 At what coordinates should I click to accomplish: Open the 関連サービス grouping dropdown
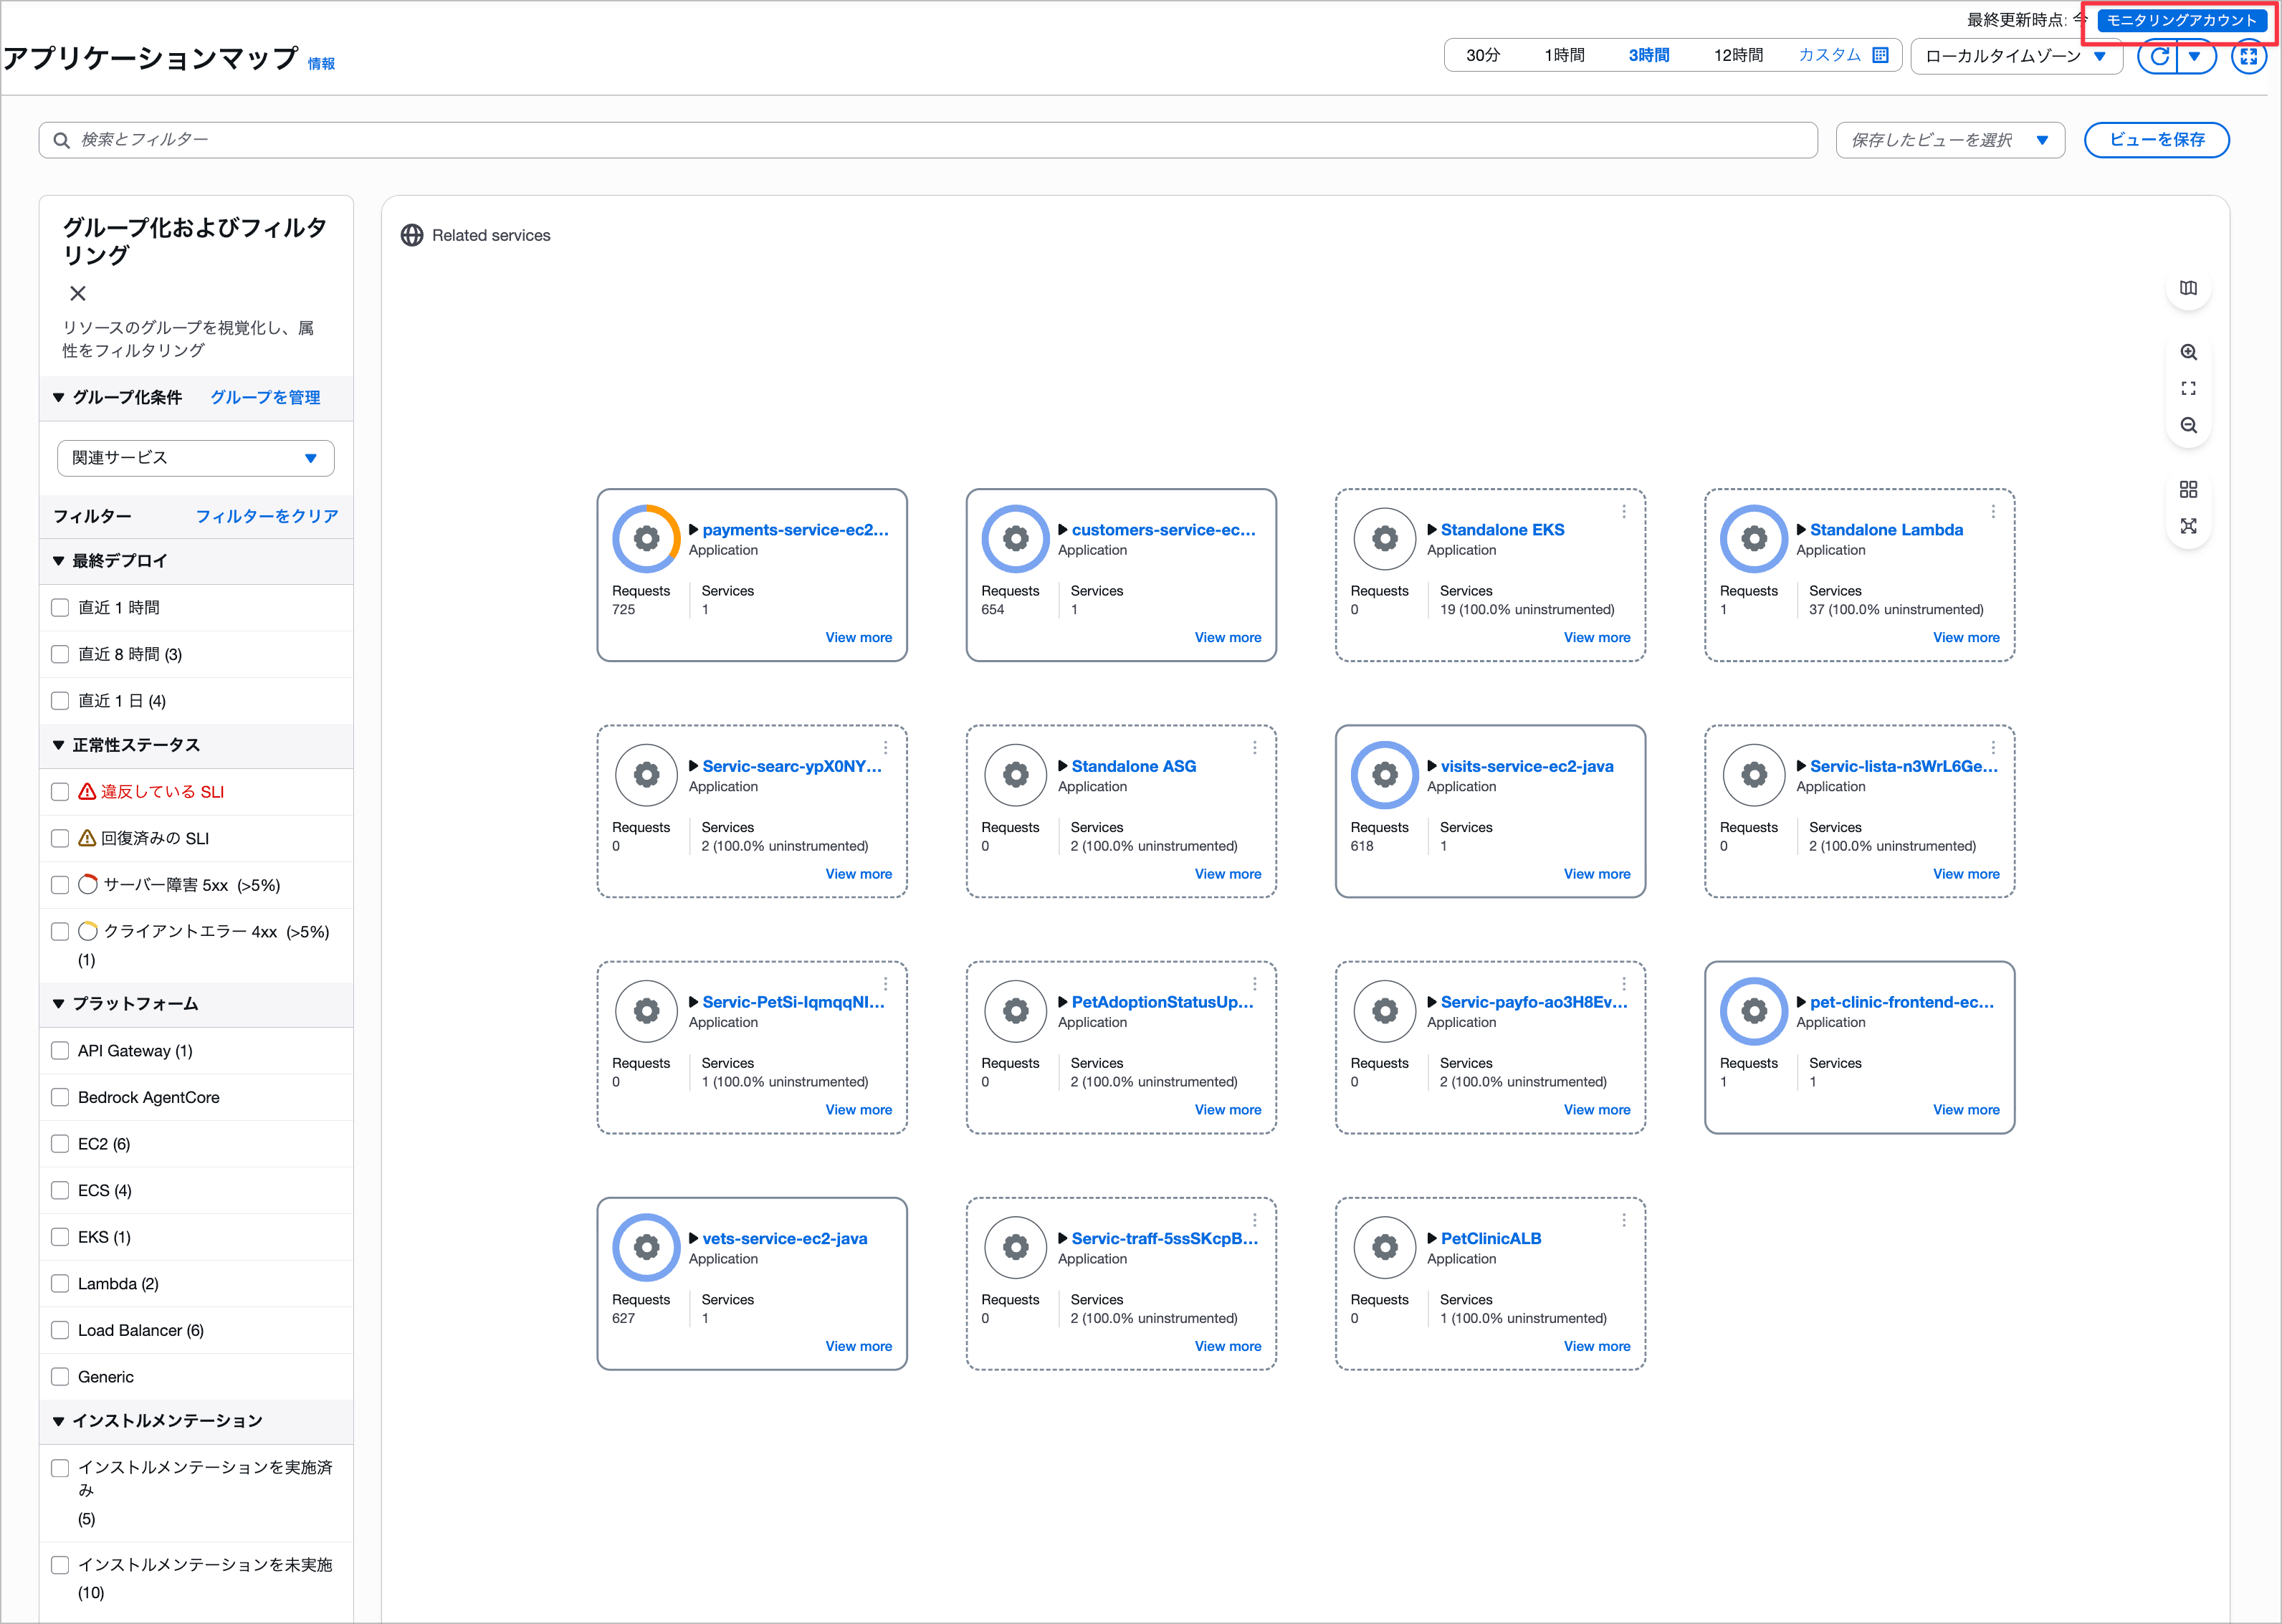pyautogui.click(x=195, y=458)
